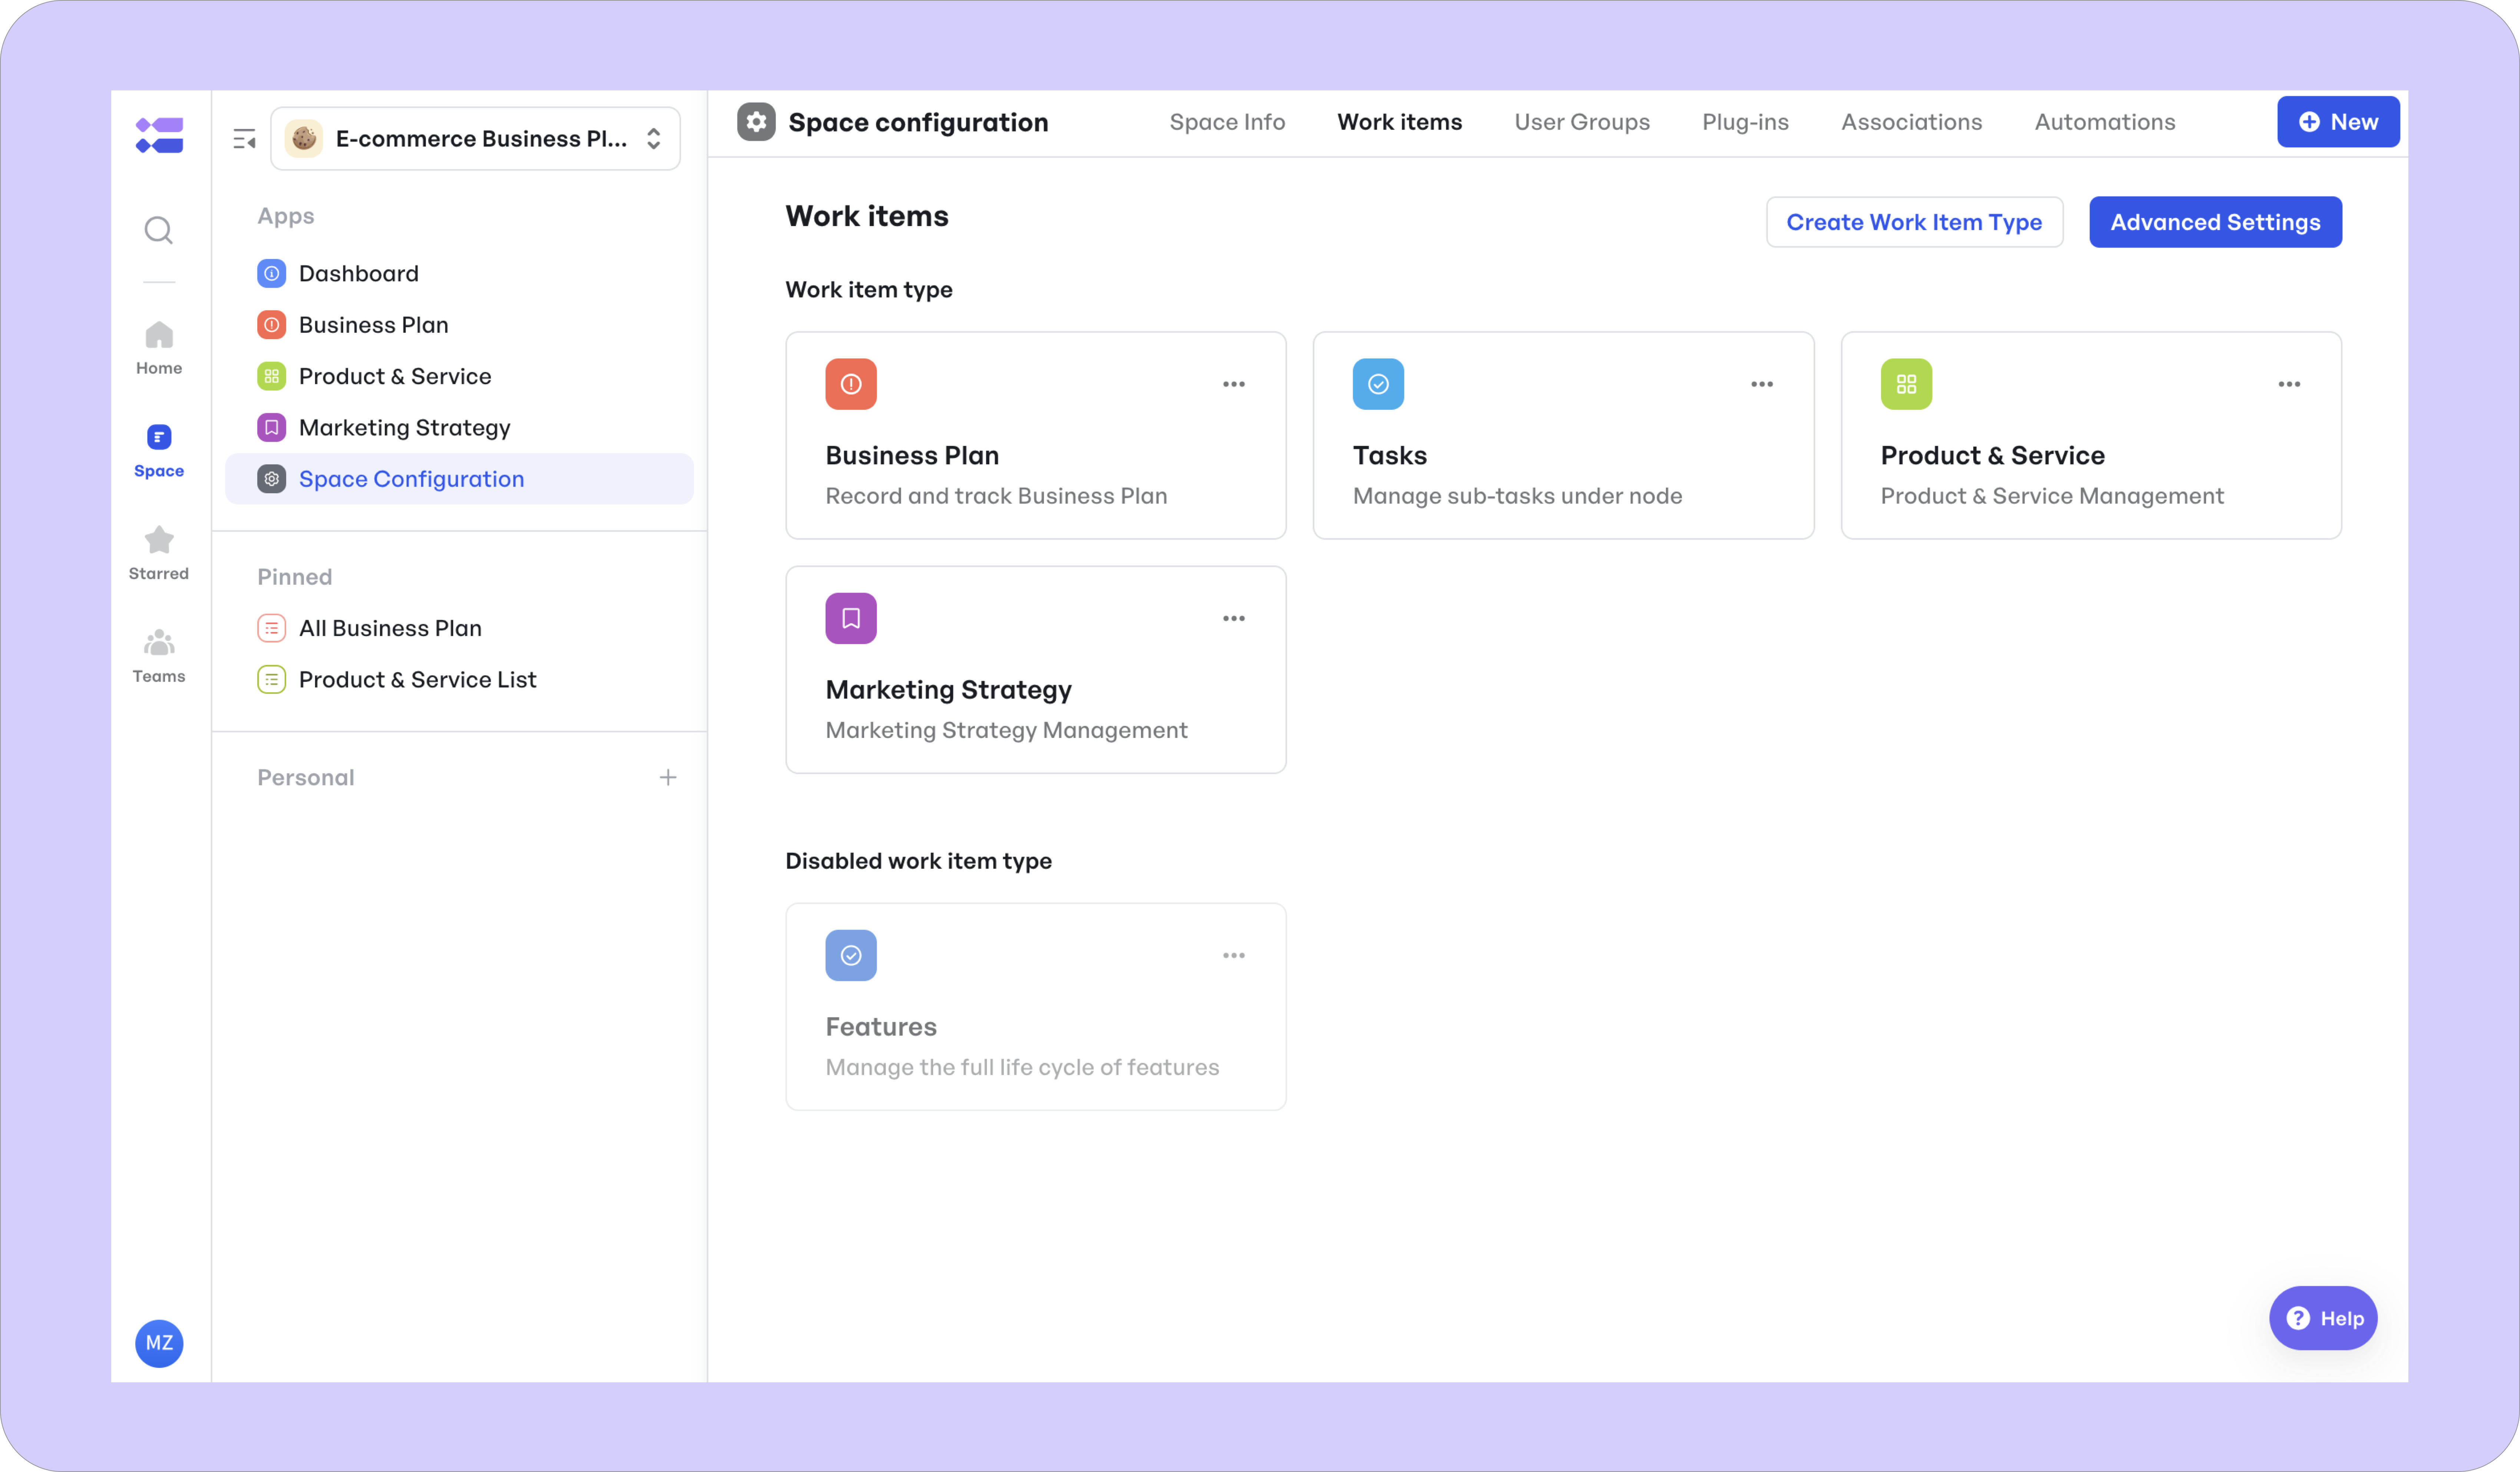This screenshot has width=2520, height=1472.
Task: Open Product & Service in Apps list
Action: tap(459, 376)
